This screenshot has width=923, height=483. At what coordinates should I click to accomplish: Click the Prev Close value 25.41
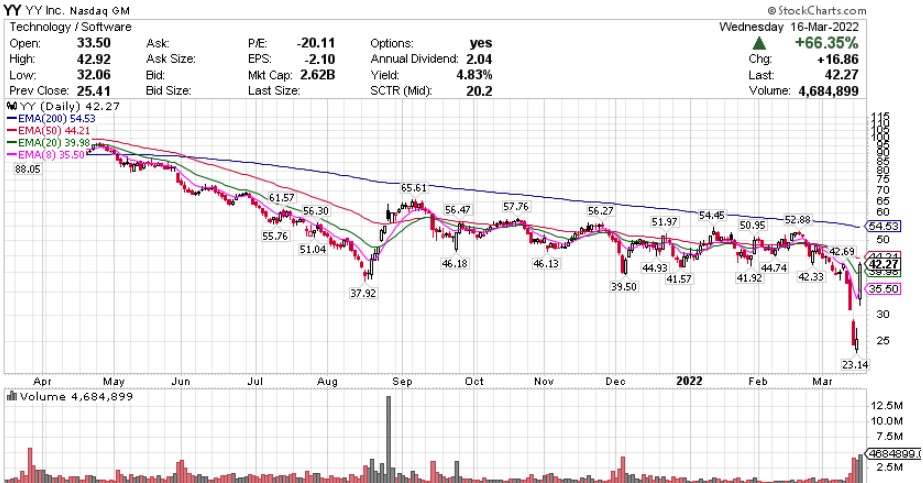93,91
